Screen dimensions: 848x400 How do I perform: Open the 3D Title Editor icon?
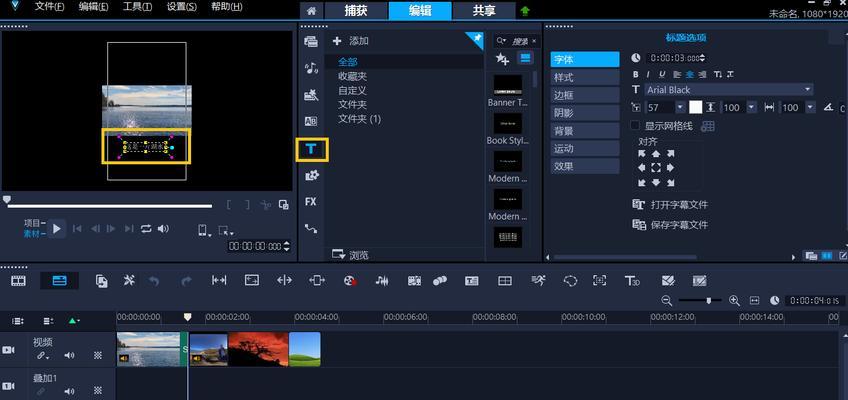point(632,281)
